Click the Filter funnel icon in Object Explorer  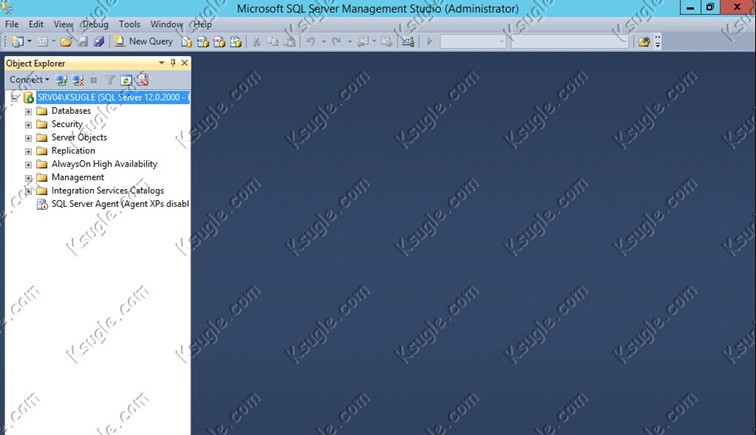[x=110, y=80]
